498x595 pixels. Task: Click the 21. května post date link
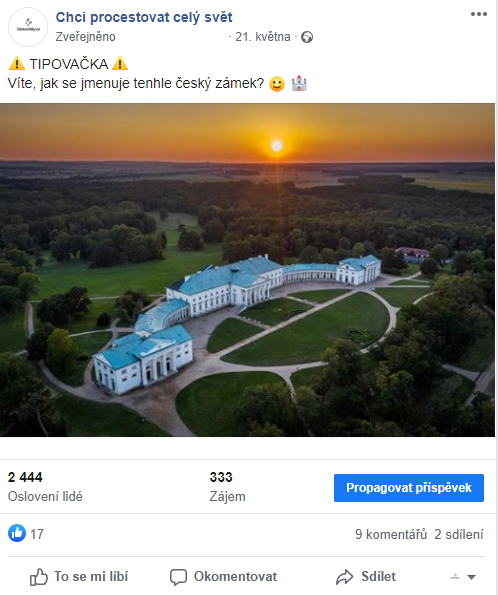[x=263, y=37]
